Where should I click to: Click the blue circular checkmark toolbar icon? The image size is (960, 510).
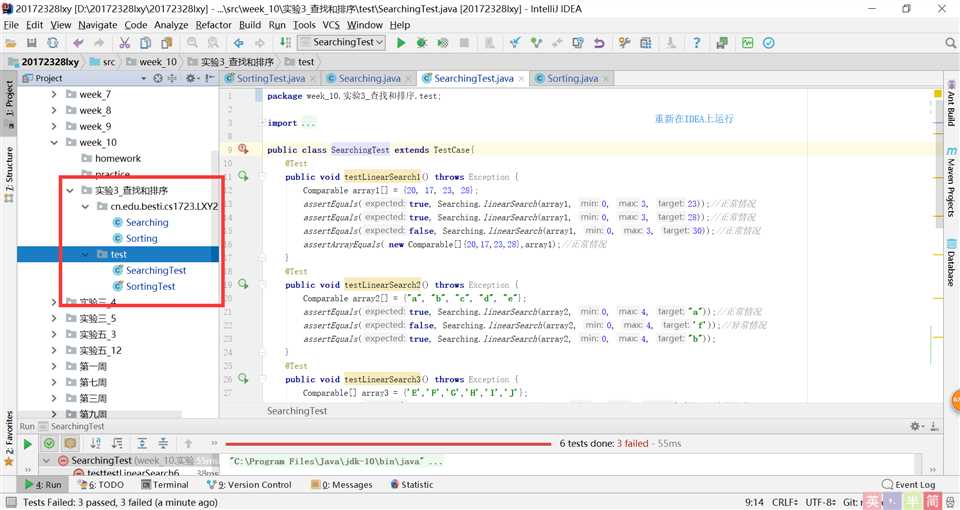coord(768,43)
